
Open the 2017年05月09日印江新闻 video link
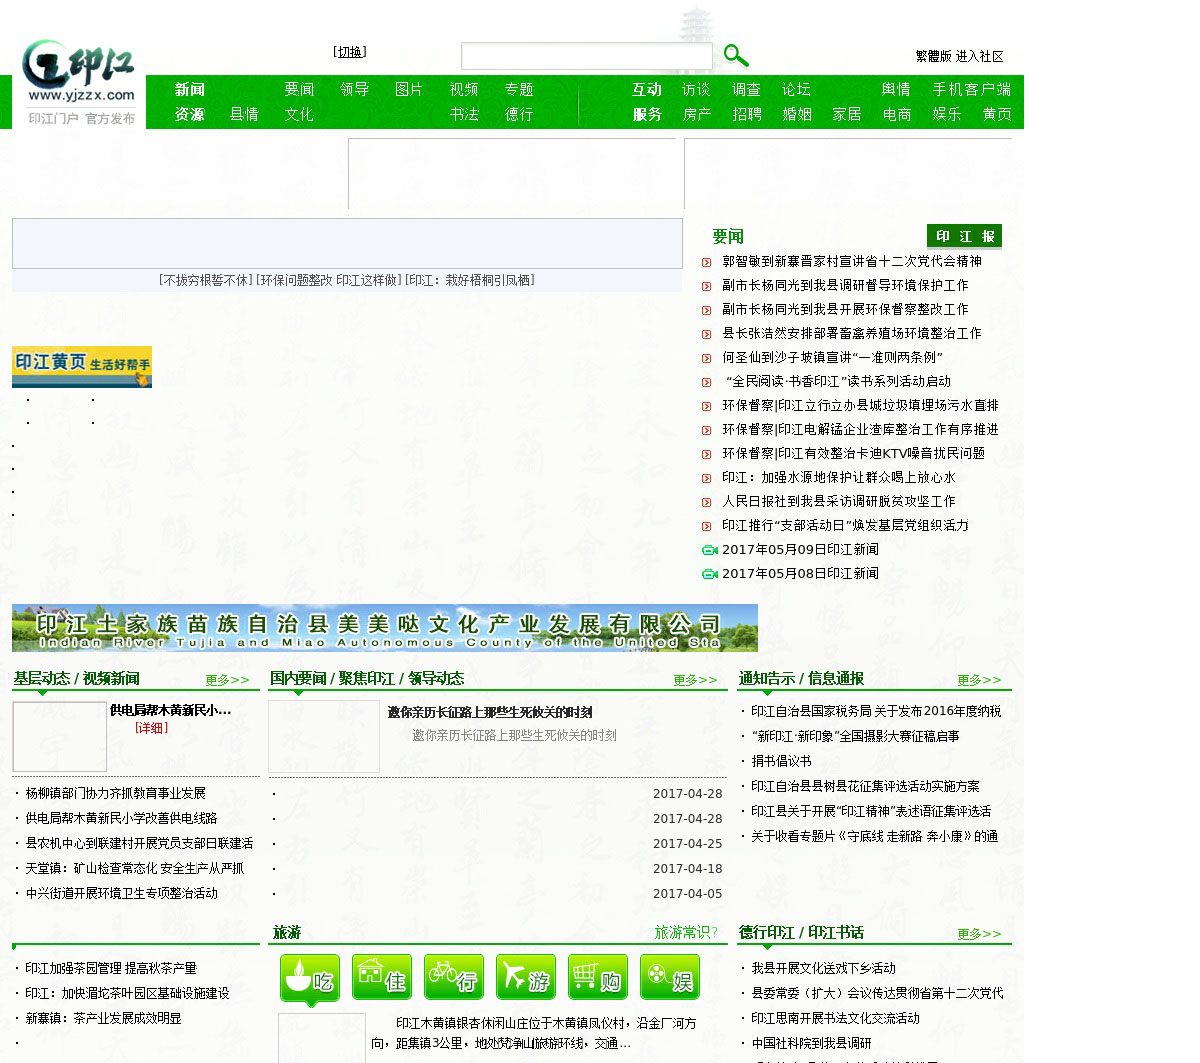pos(800,550)
